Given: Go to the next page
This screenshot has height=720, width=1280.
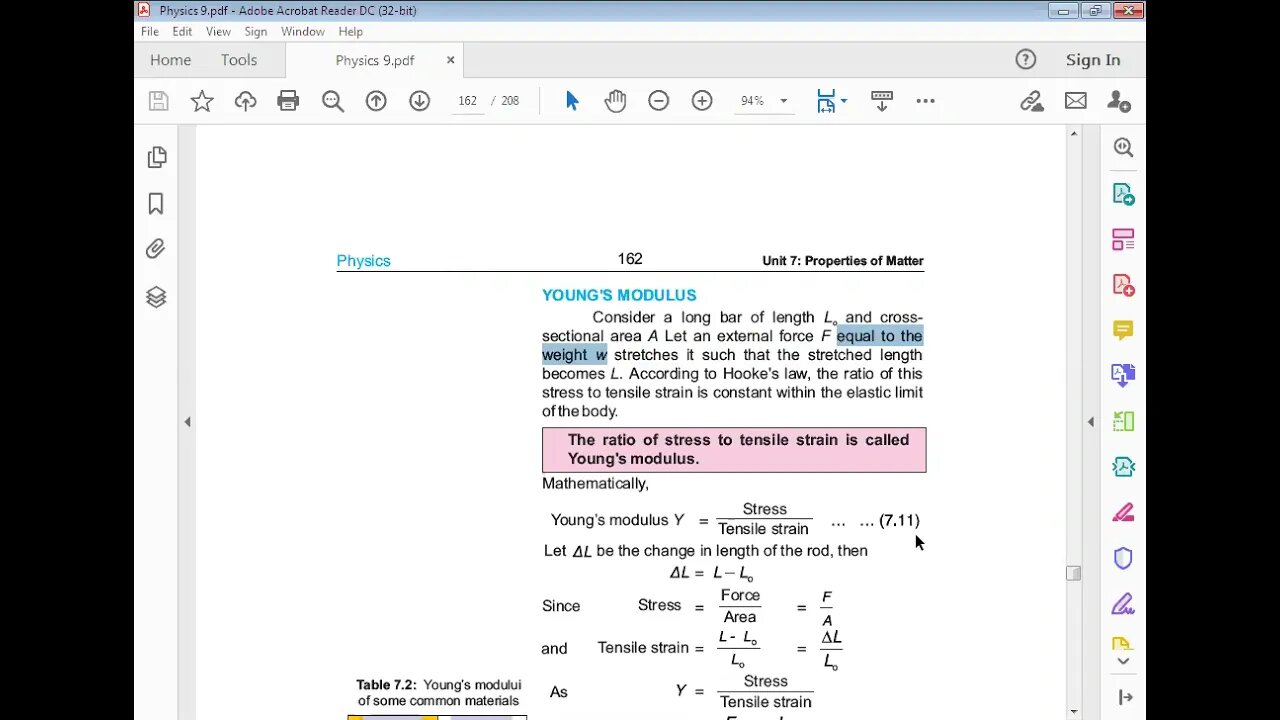Looking at the screenshot, I should coord(419,101).
